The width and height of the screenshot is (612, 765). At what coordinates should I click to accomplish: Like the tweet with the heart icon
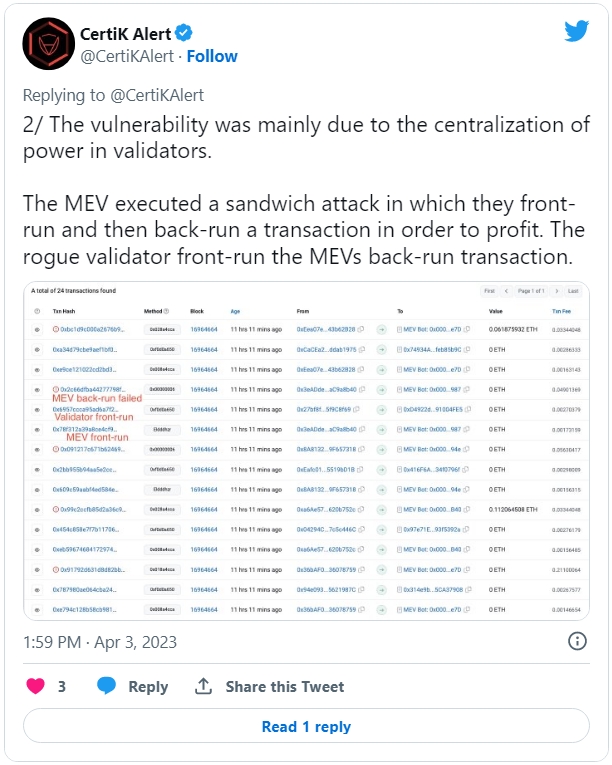pos(35,686)
